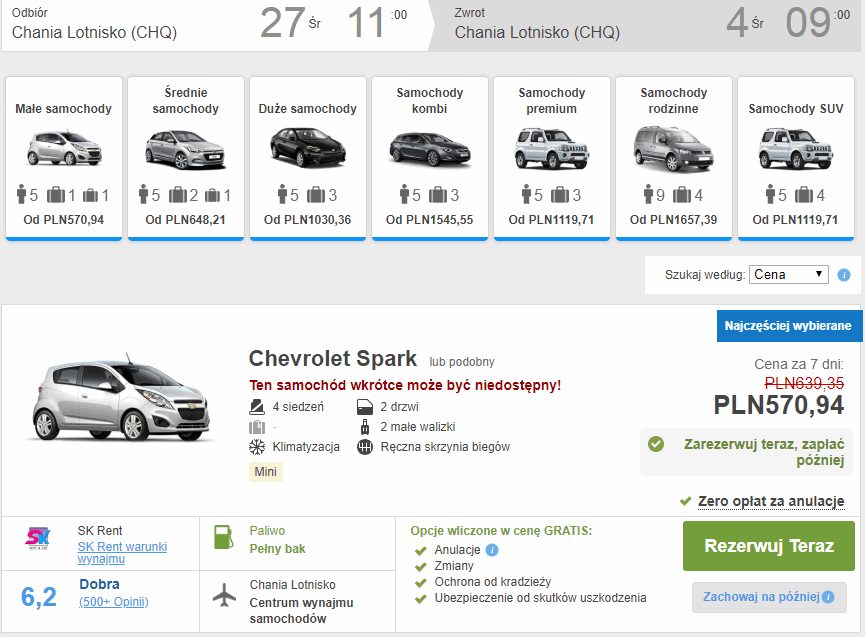The height and width of the screenshot is (637, 865).
Task: Click info icon next to sort dropdown
Action: pyautogui.click(x=843, y=275)
